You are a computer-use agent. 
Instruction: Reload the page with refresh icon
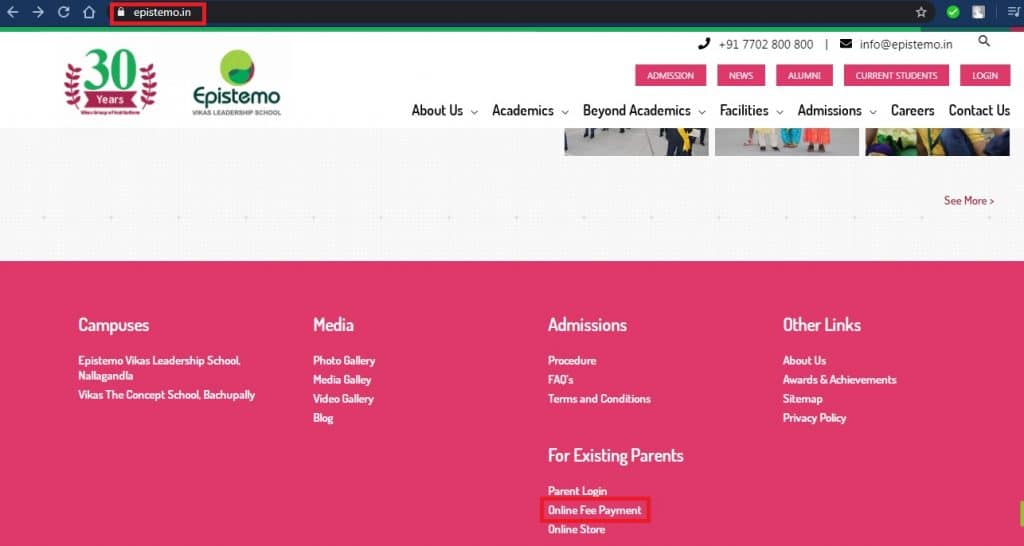coord(64,12)
